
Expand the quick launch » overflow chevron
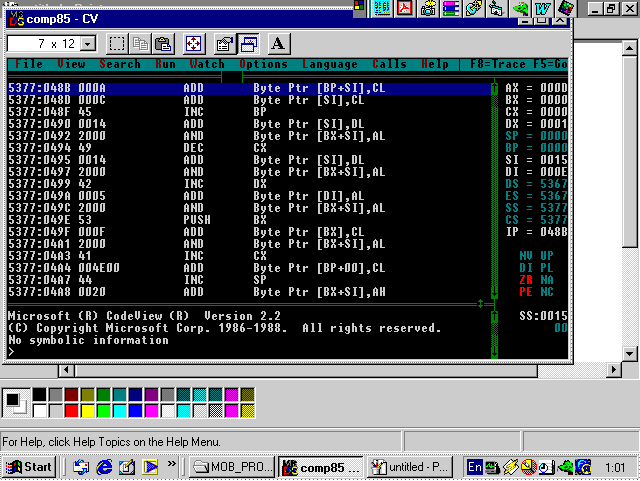172,463
